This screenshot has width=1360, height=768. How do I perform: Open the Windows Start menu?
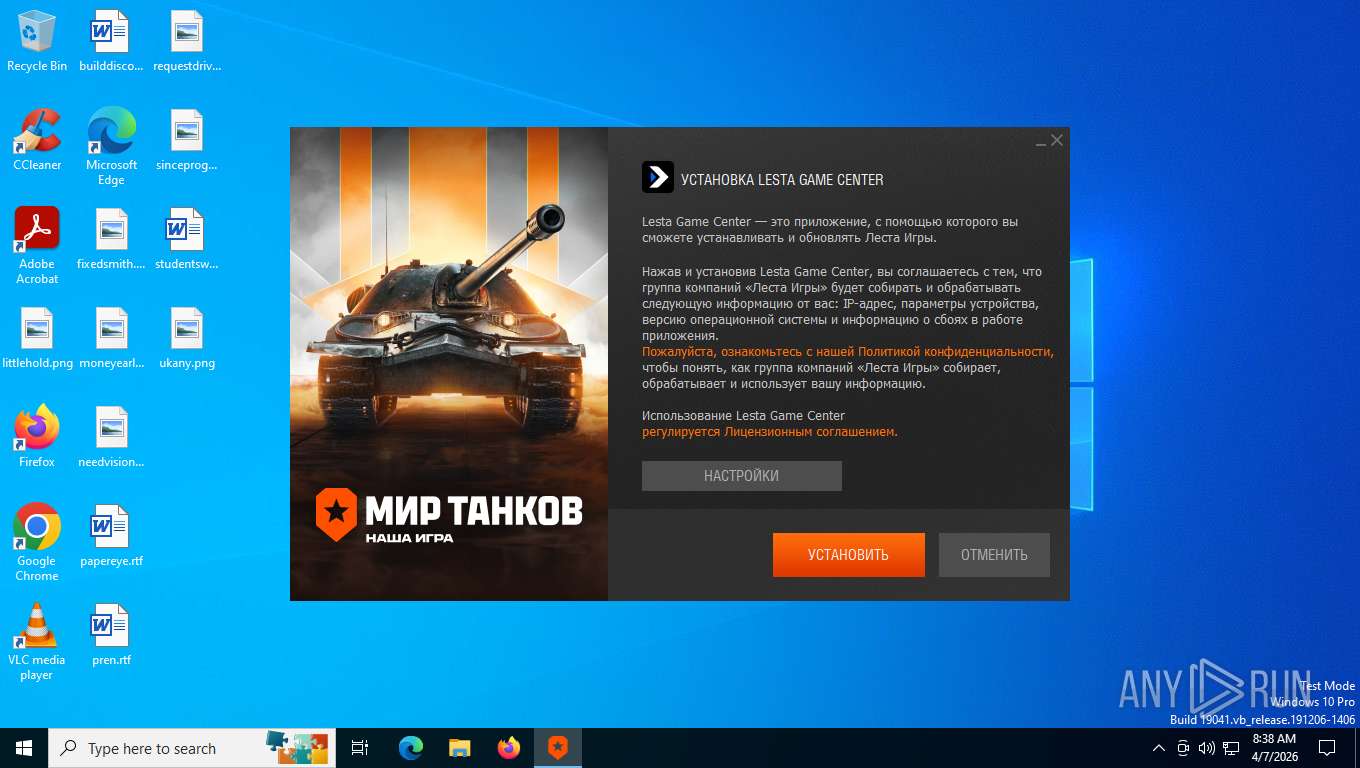click(24, 748)
